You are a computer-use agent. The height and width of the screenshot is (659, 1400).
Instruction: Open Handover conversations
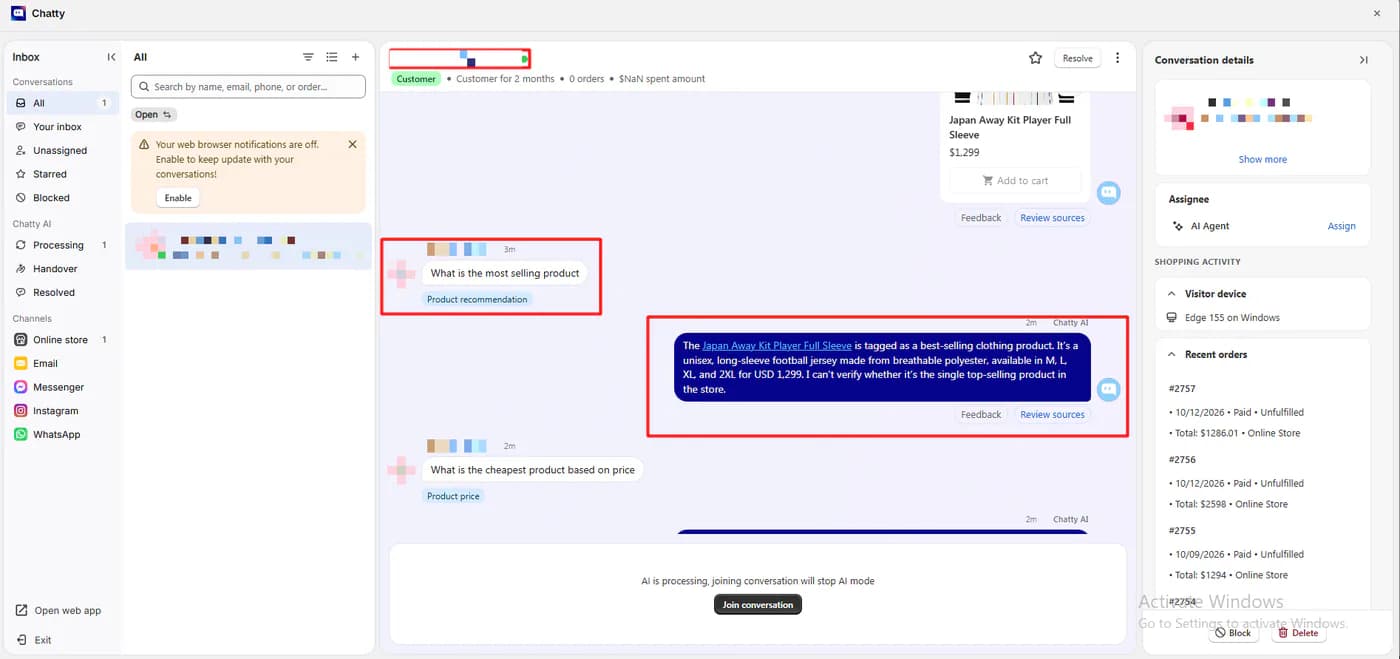(x=62, y=269)
